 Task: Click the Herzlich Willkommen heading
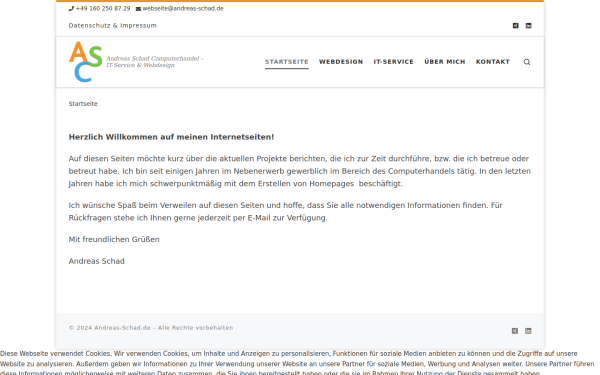[171, 137]
